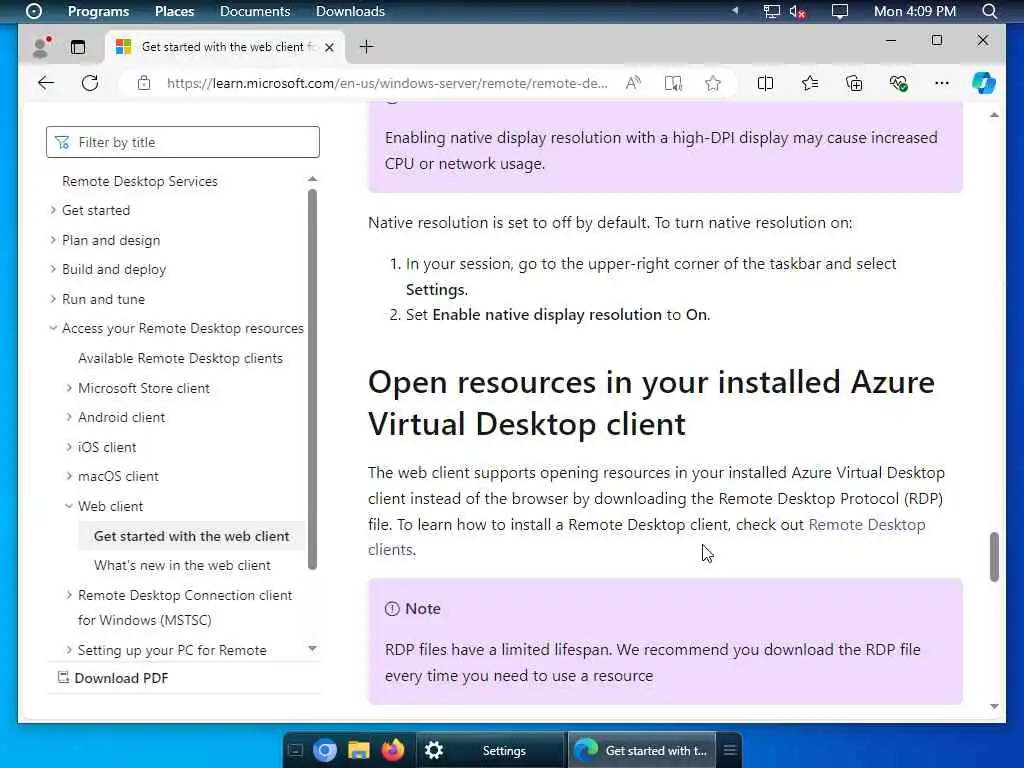Click the Mon 4:09 PM clock
Screen dimensions: 1024x768
[914, 11]
